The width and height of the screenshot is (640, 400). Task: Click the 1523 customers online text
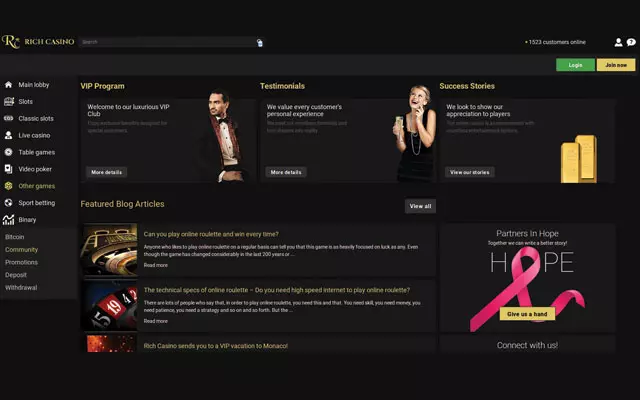coord(556,42)
